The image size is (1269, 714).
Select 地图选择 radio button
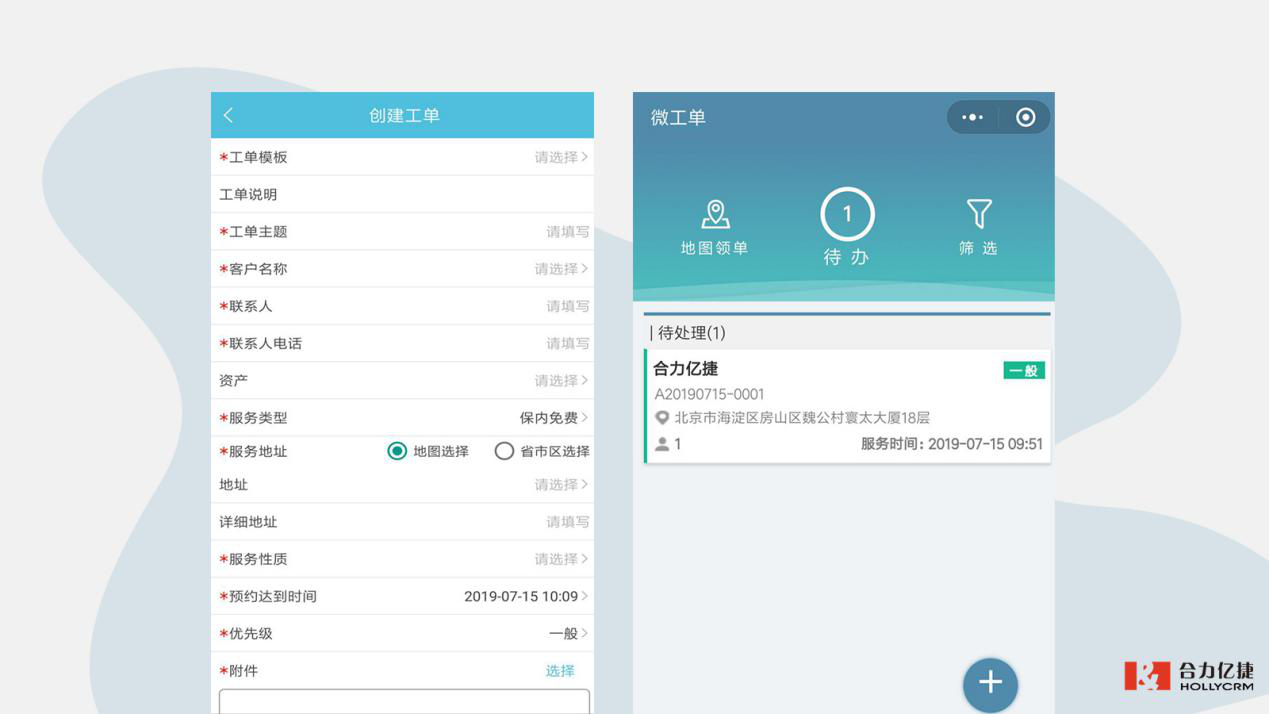click(x=397, y=451)
